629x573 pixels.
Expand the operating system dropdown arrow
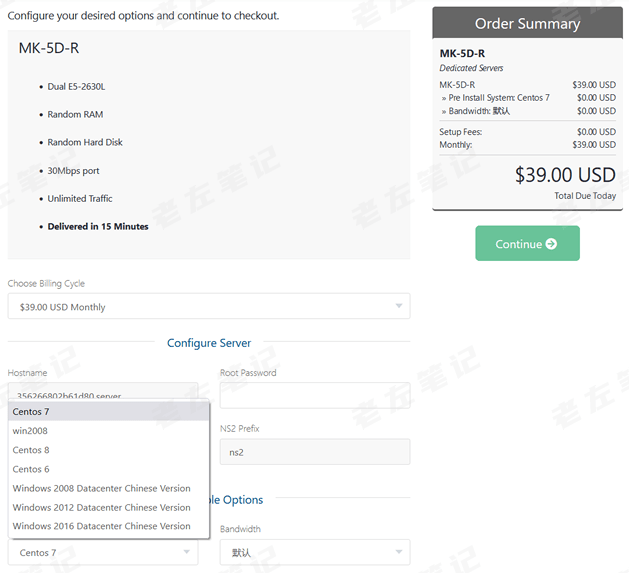[186, 552]
